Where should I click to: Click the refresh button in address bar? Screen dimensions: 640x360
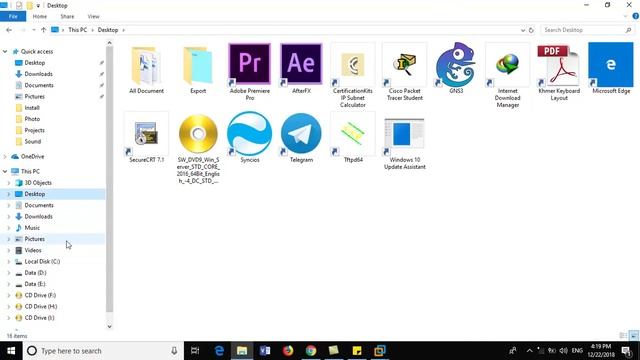point(531,30)
